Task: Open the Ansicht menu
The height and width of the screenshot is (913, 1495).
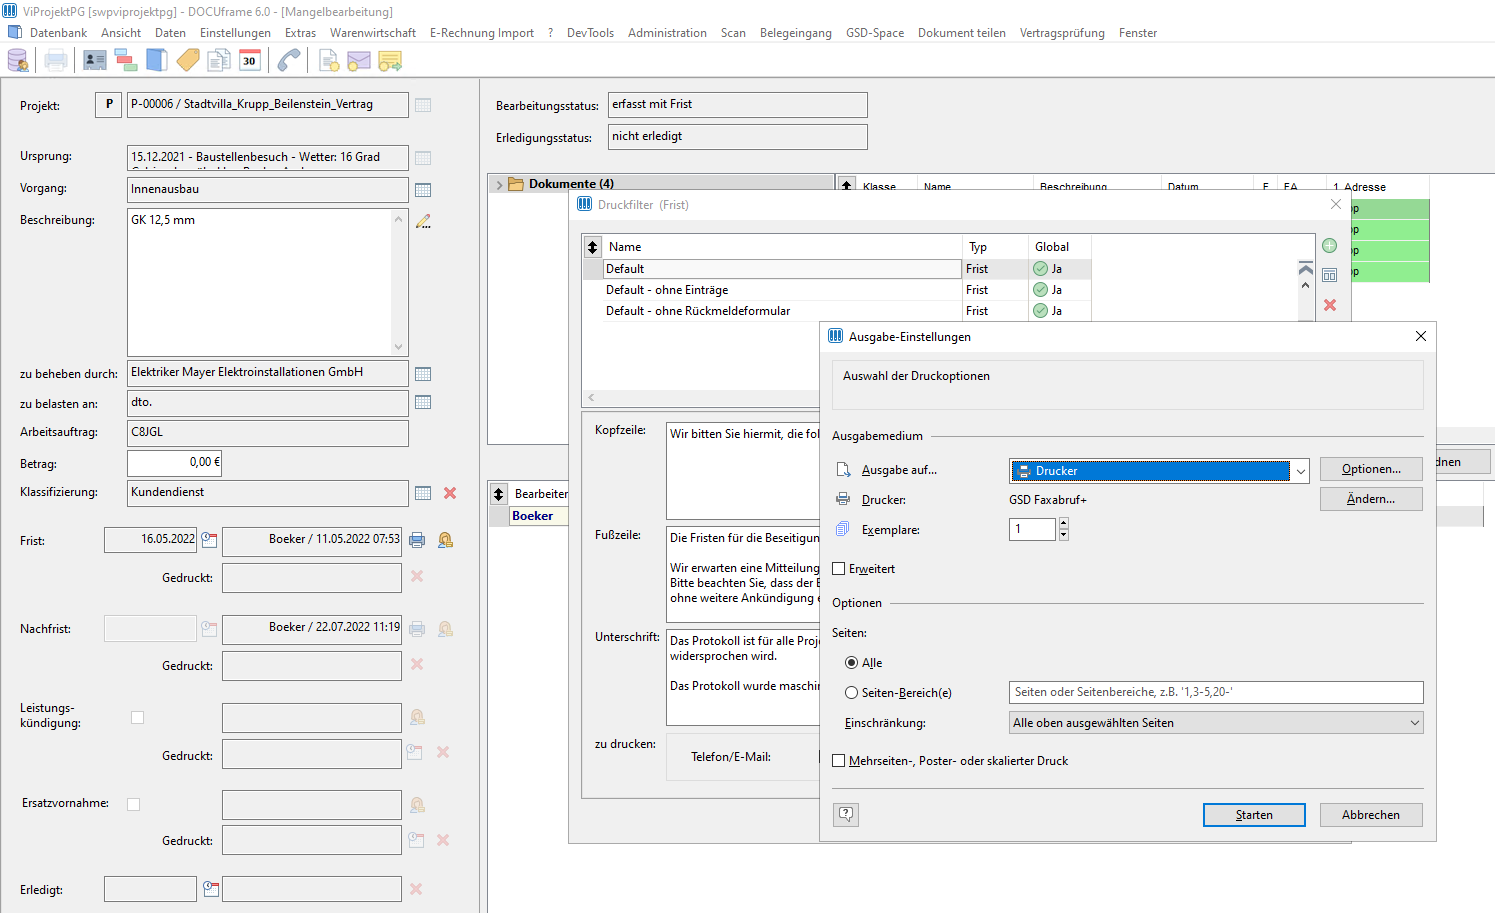Action: 121,33
